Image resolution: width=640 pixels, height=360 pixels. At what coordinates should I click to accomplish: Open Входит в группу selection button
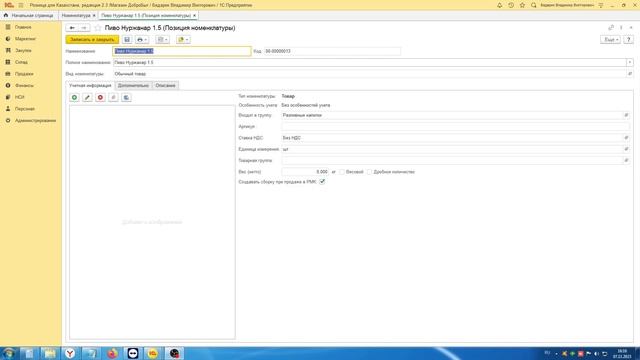626,116
